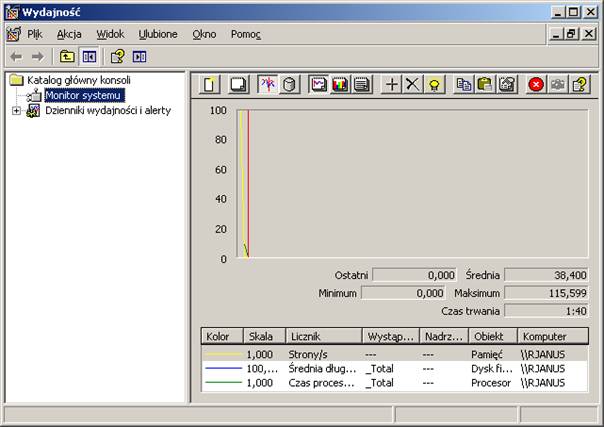The width and height of the screenshot is (604, 427).
Task: Select Katalog główny konsoli tree node
Action: [79, 80]
